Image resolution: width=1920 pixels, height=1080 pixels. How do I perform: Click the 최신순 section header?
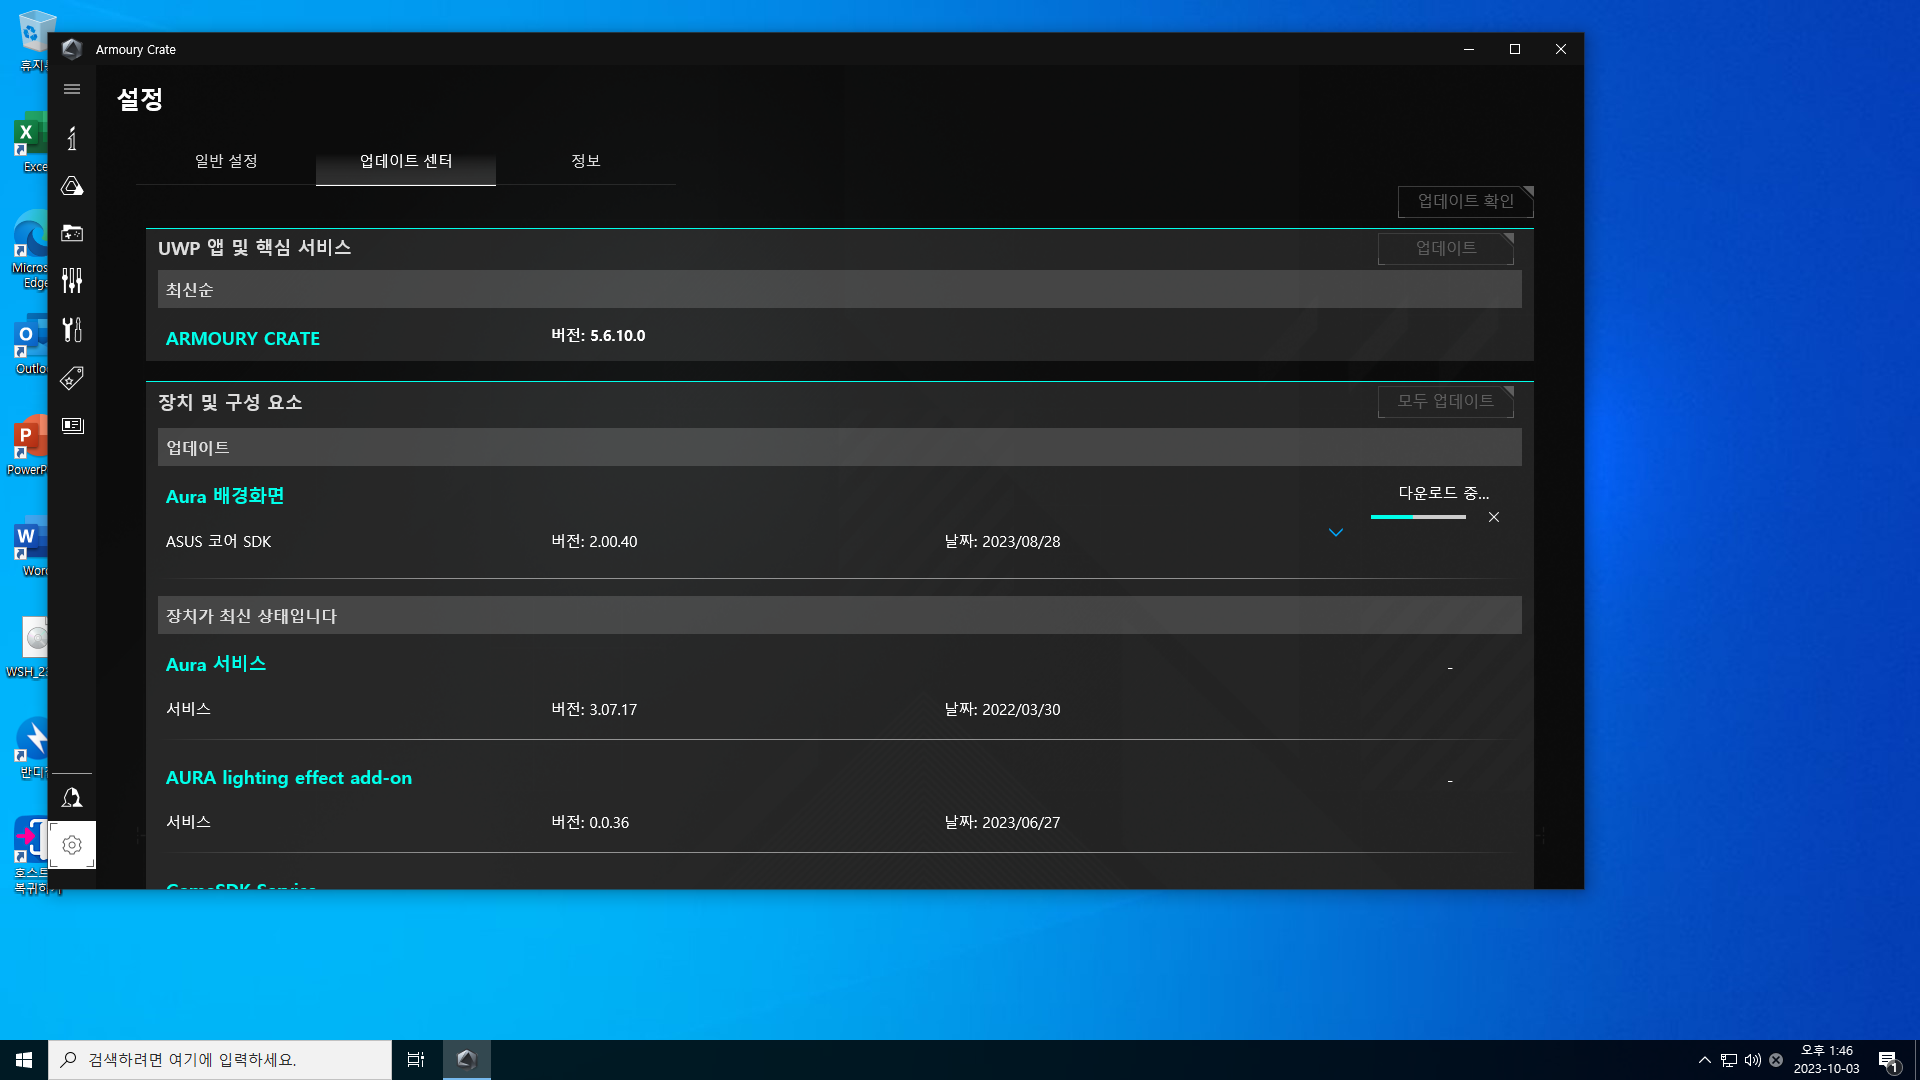pyautogui.click(x=840, y=290)
